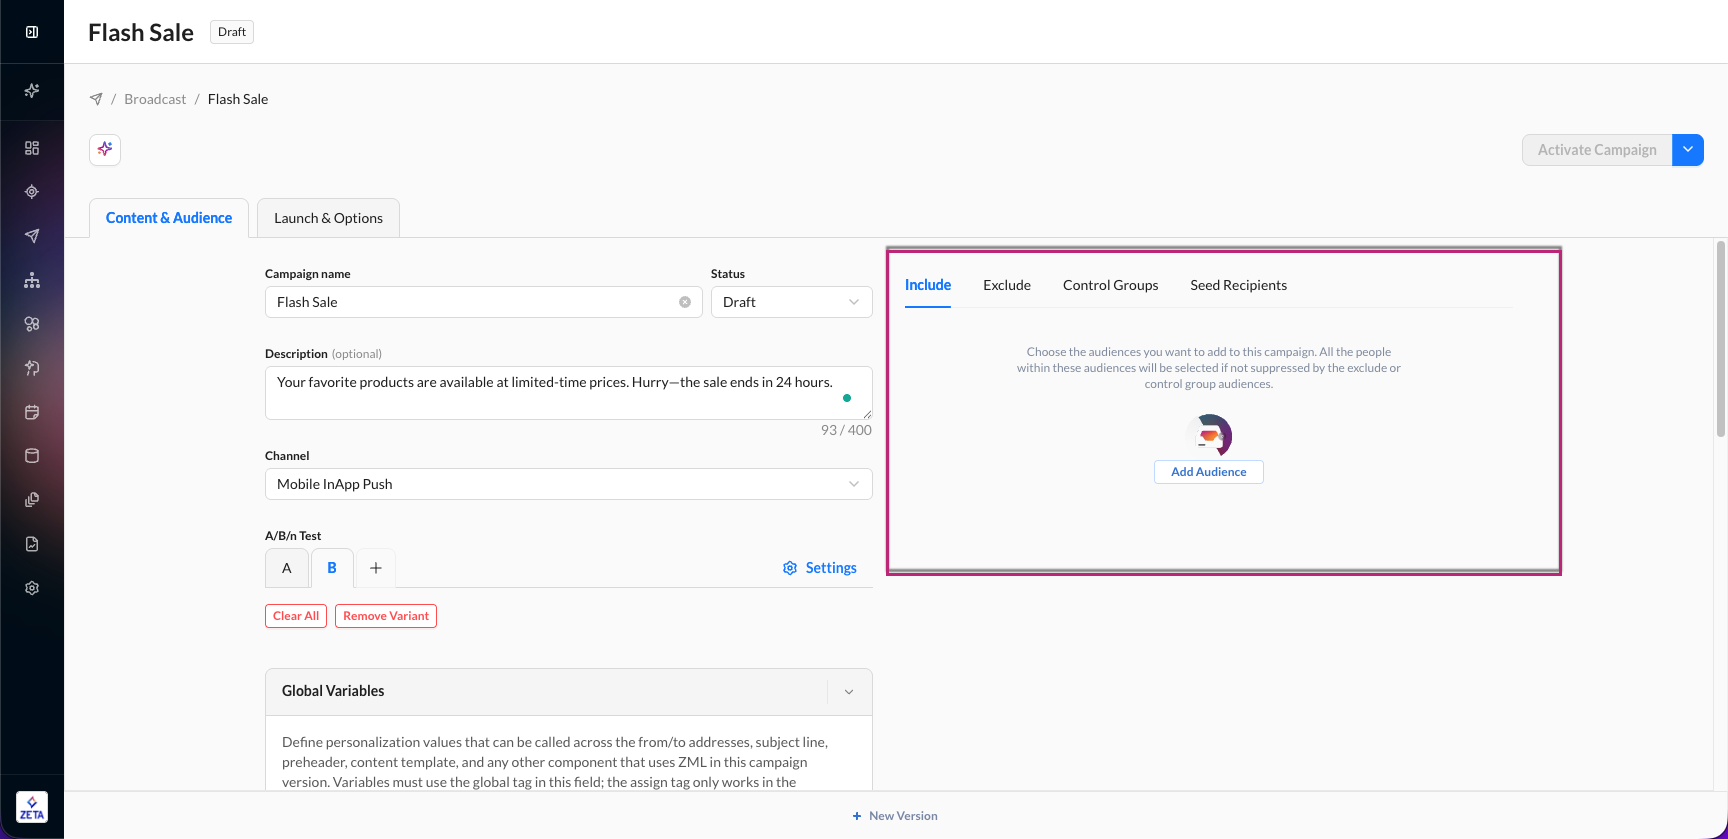
Task: Click the Flash Sale breadcrumb text
Action: [238, 99]
